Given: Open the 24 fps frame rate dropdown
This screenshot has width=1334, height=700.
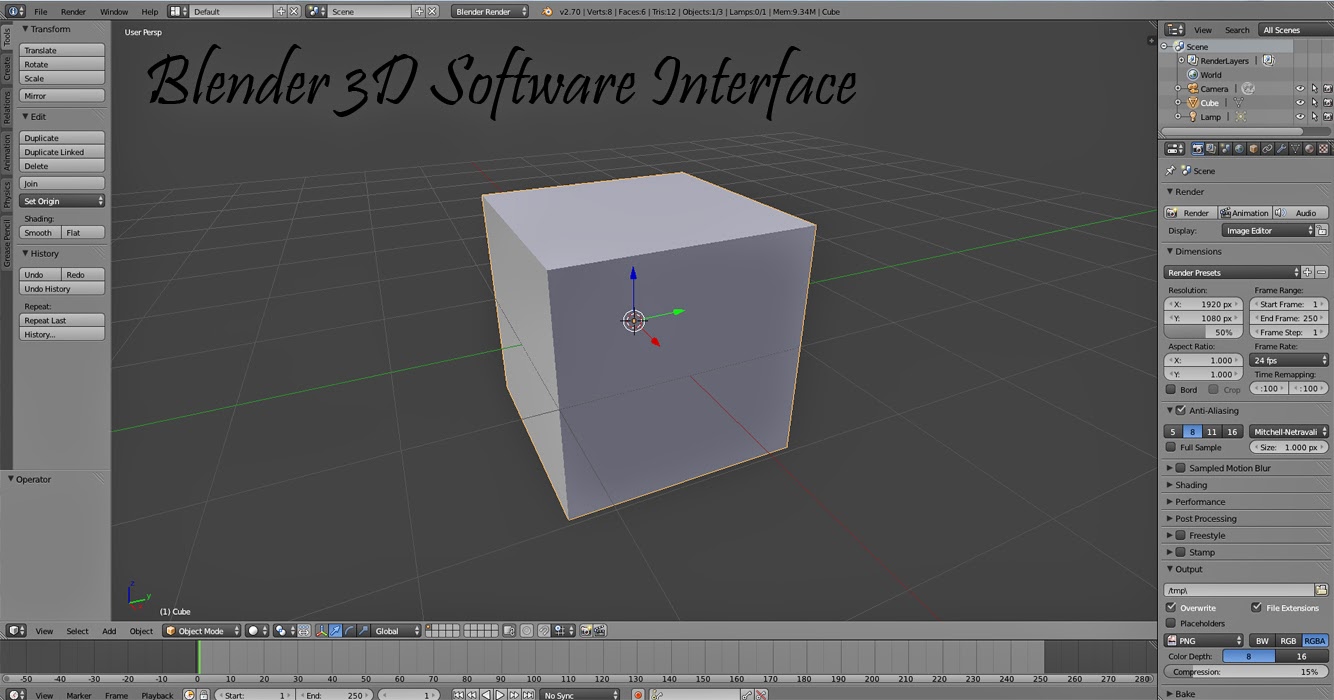Looking at the screenshot, I should click(1290, 360).
